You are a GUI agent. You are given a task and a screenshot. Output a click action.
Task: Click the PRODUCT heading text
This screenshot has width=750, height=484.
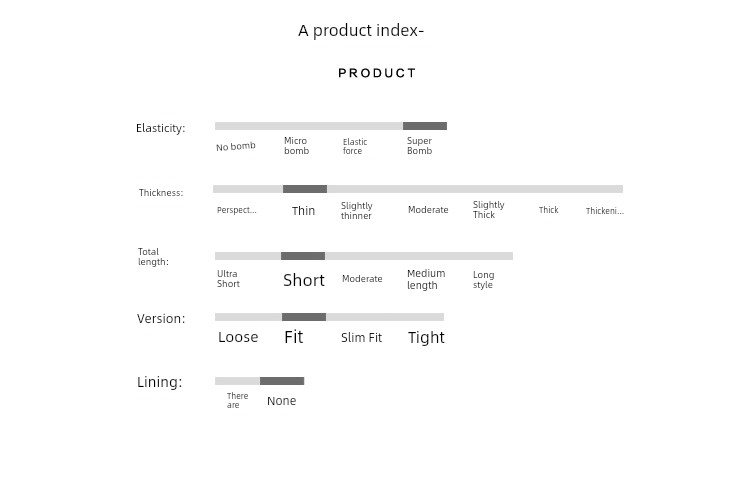point(377,73)
